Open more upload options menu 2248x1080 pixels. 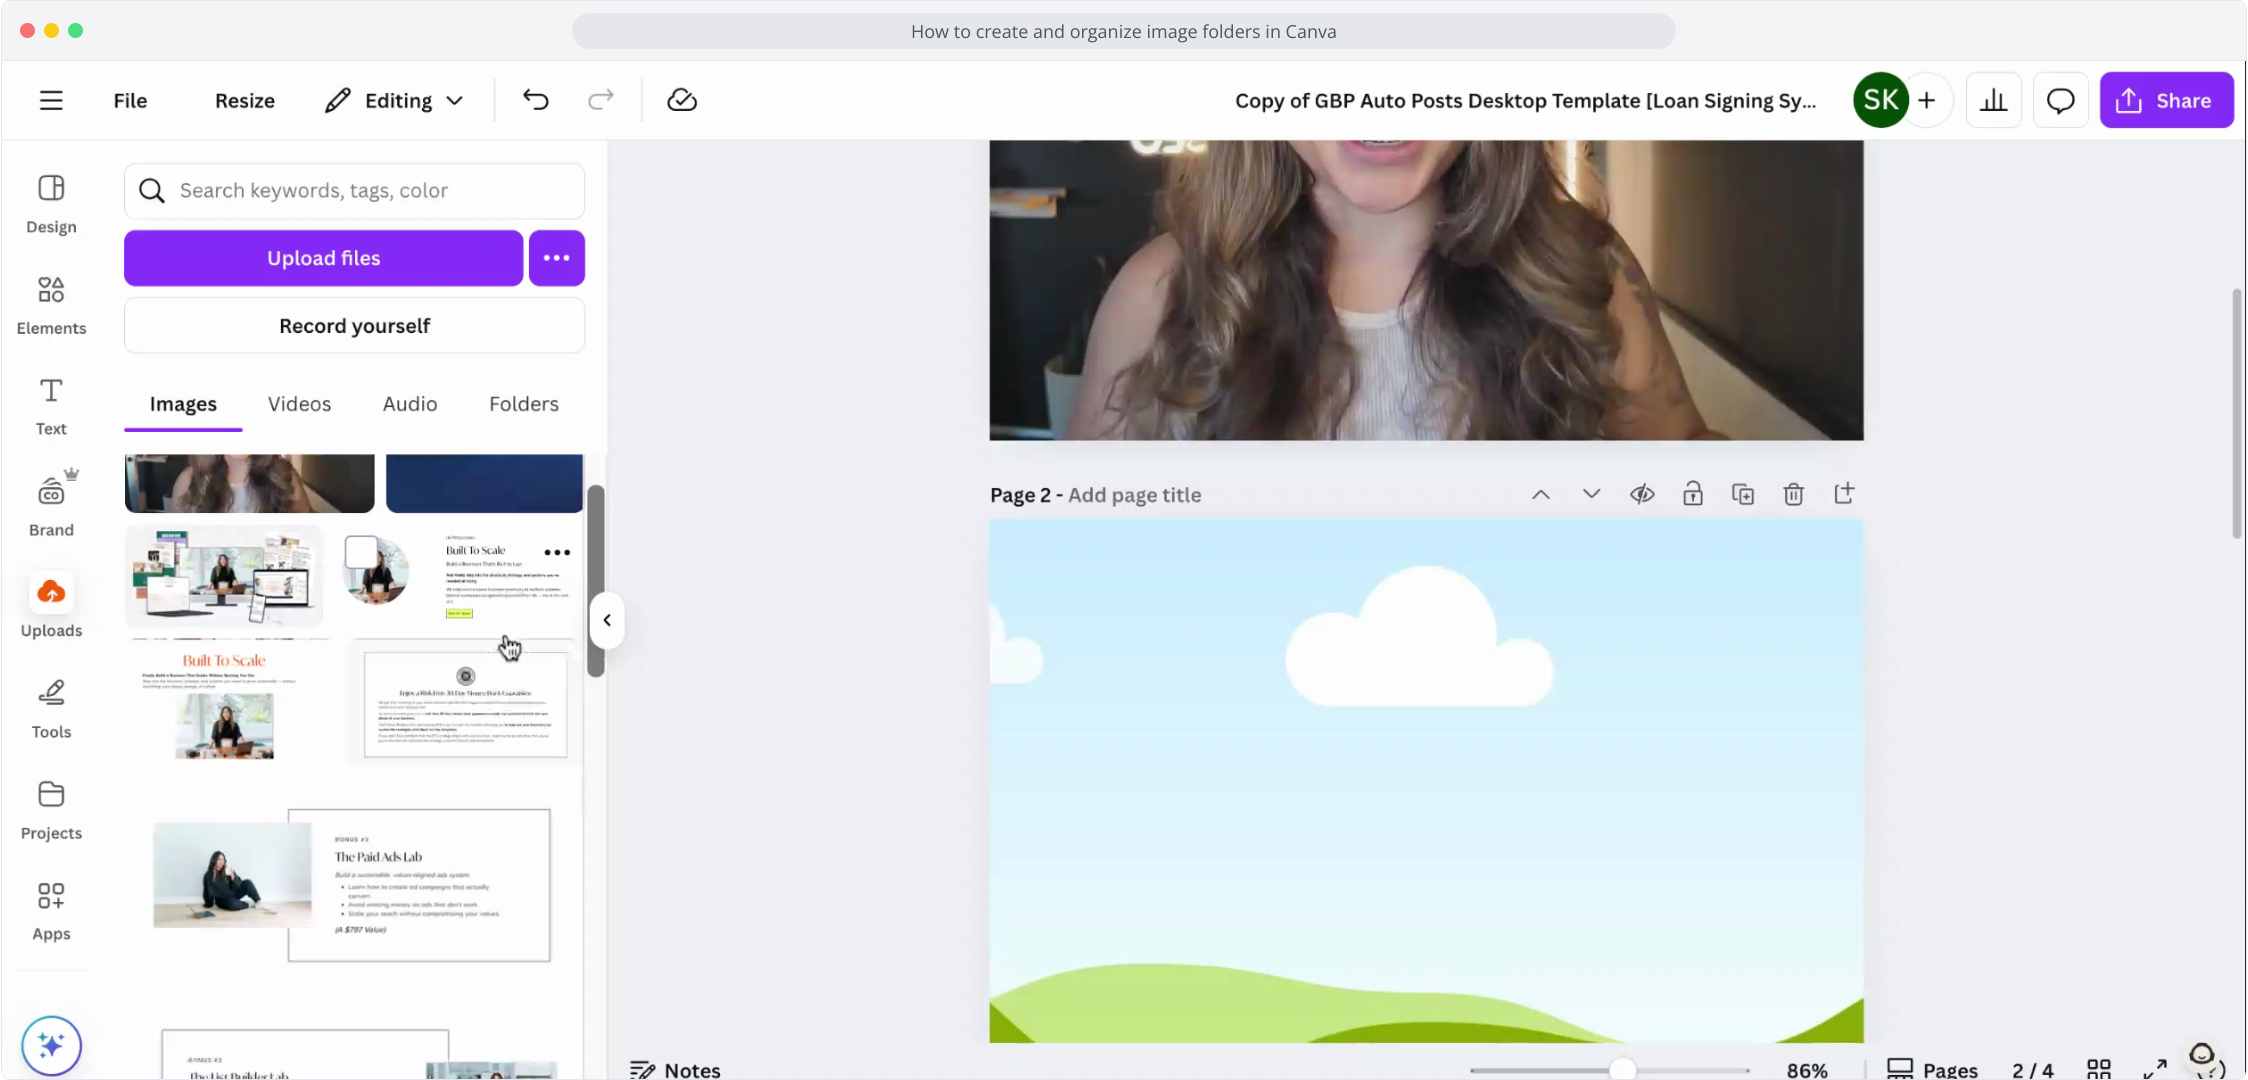pyautogui.click(x=557, y=258)
